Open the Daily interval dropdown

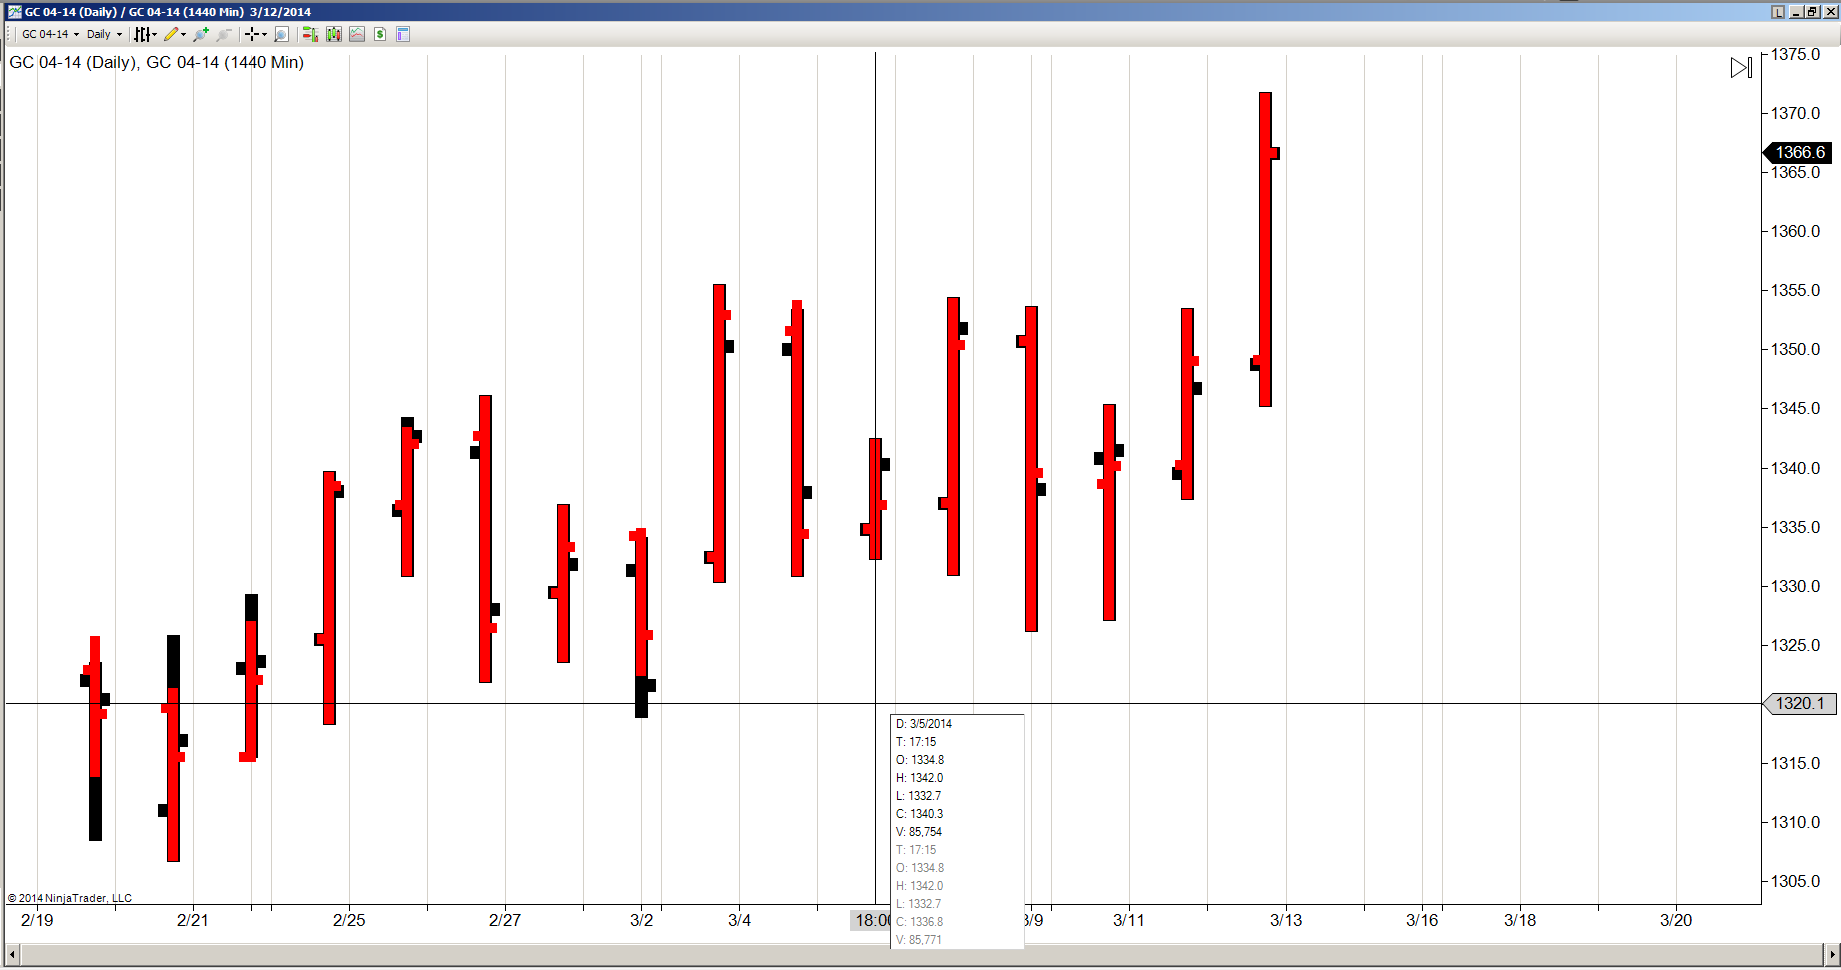pos(104,34)
